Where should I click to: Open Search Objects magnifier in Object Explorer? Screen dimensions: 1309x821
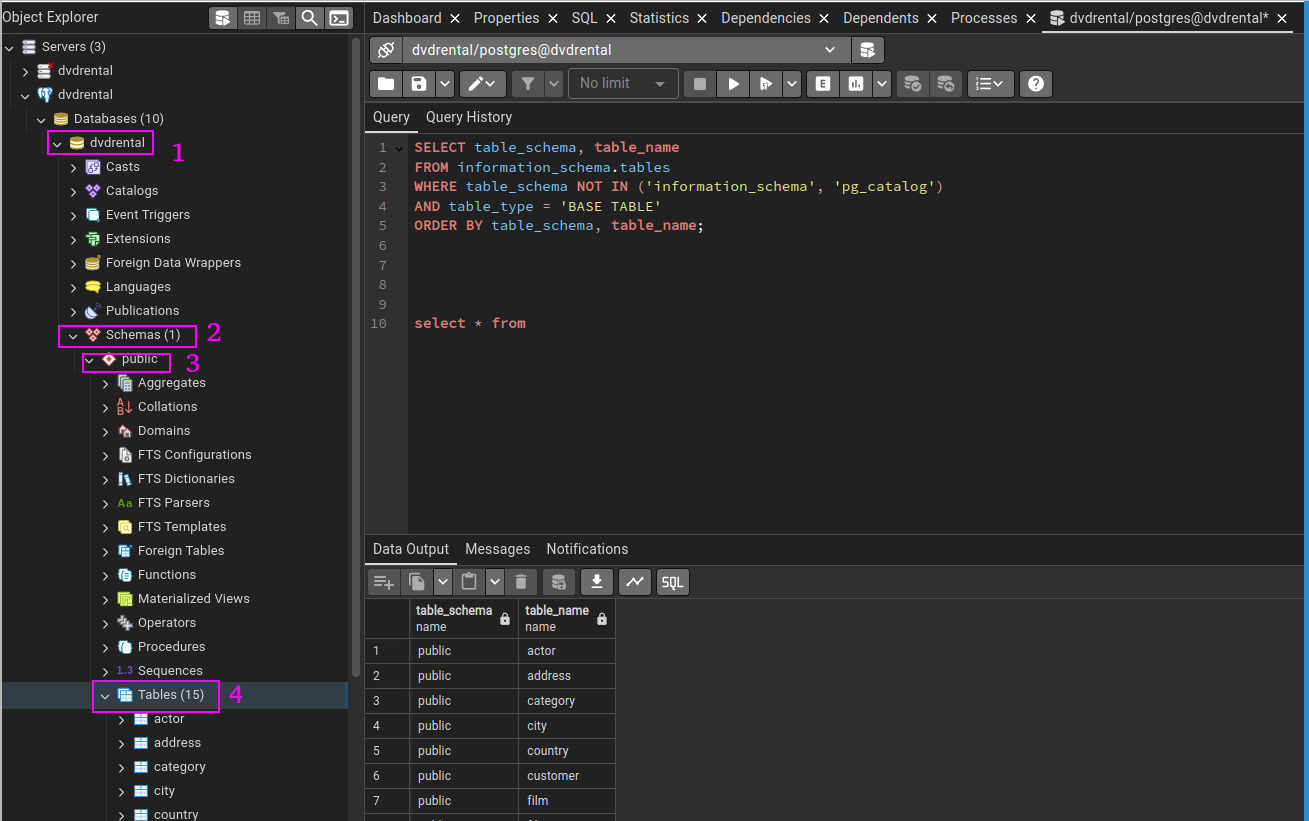310,18
